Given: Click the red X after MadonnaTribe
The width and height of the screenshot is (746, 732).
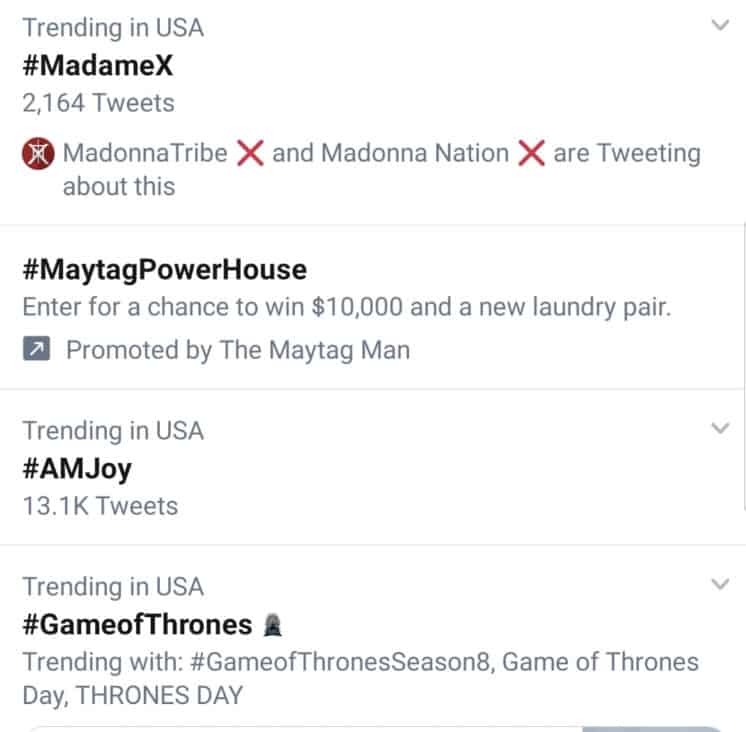Looking at the screenshot, I should click(x=249, y=154).
